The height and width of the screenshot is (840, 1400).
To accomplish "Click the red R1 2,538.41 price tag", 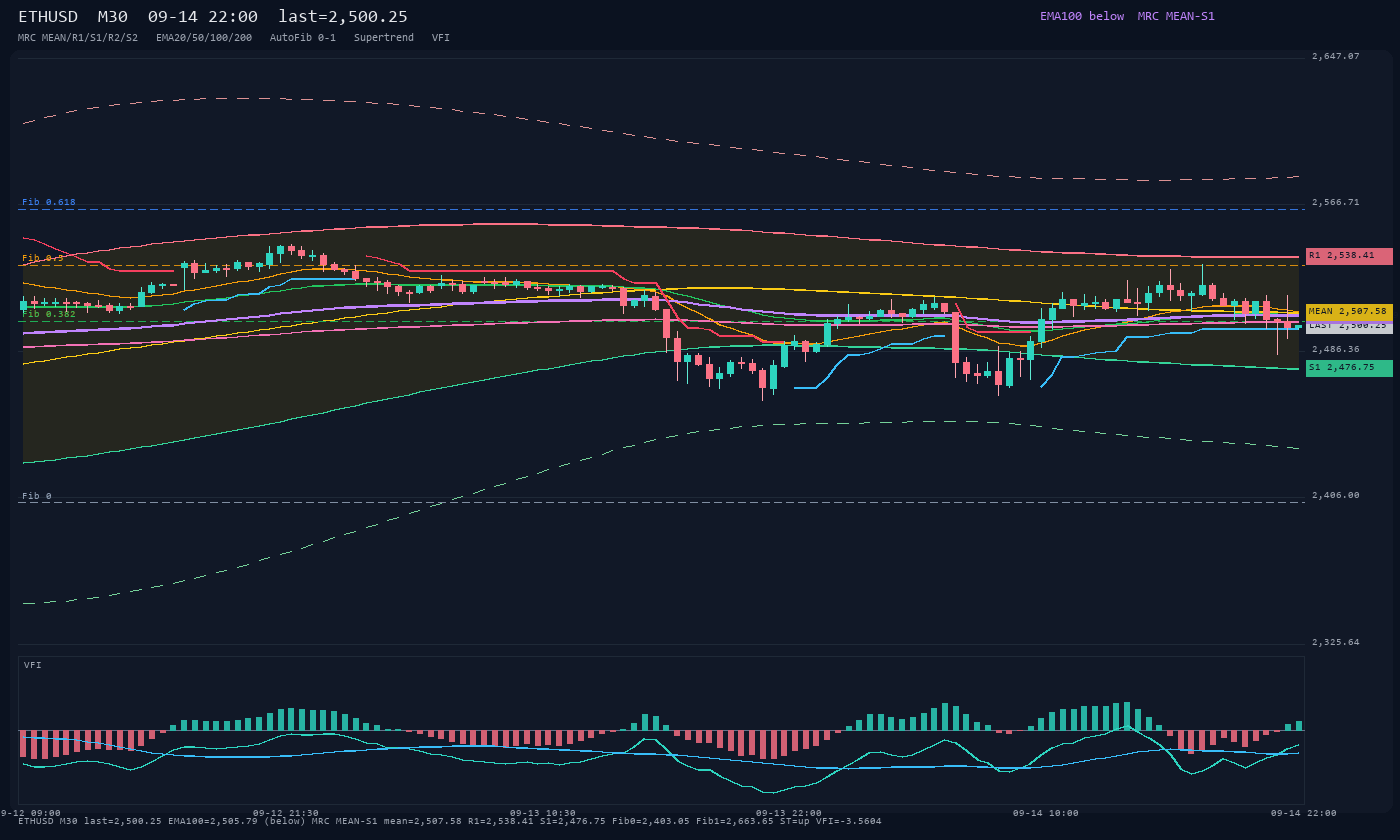I will pyautogui.click(x=1349, y=256).
